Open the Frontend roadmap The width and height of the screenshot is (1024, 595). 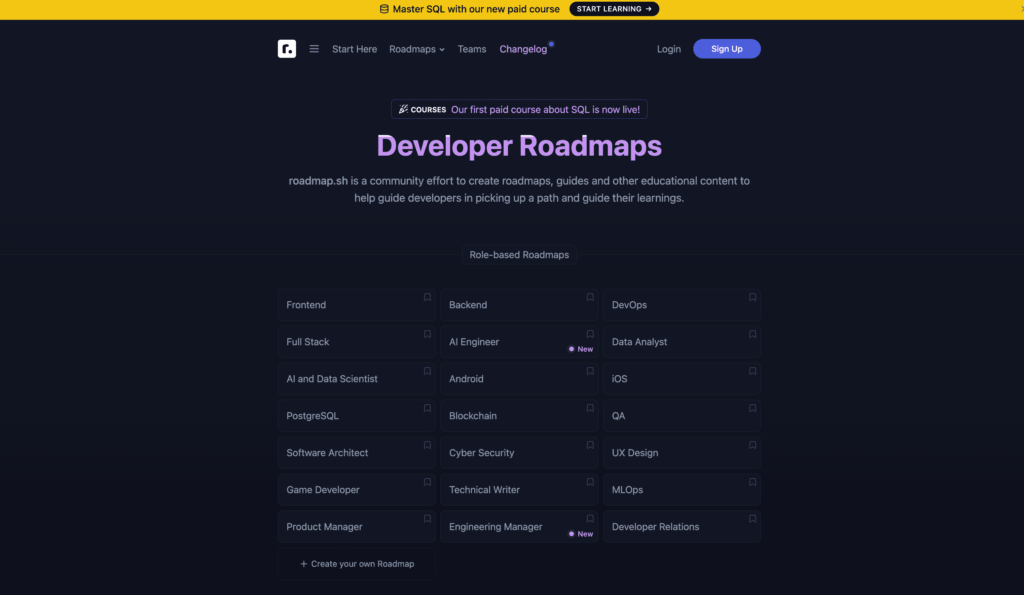click(x=357, y=305)
